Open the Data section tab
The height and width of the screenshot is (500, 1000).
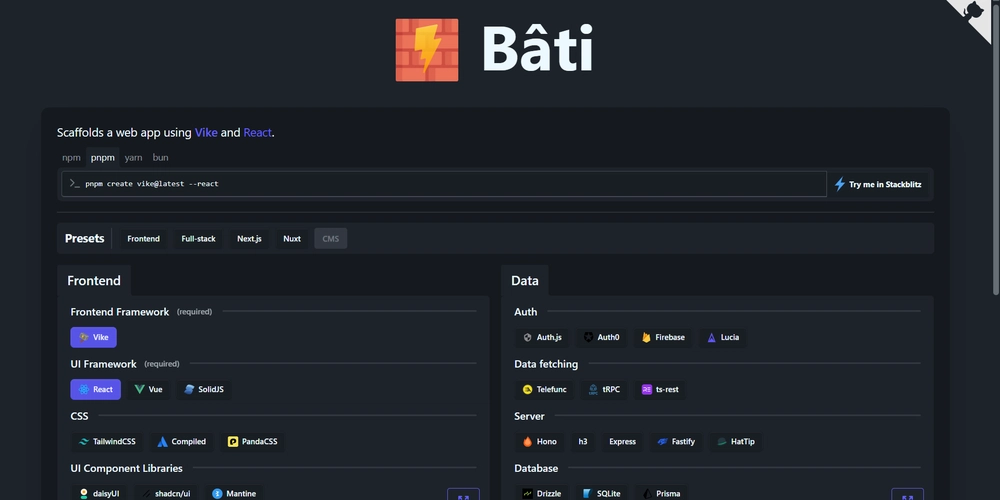524,281
